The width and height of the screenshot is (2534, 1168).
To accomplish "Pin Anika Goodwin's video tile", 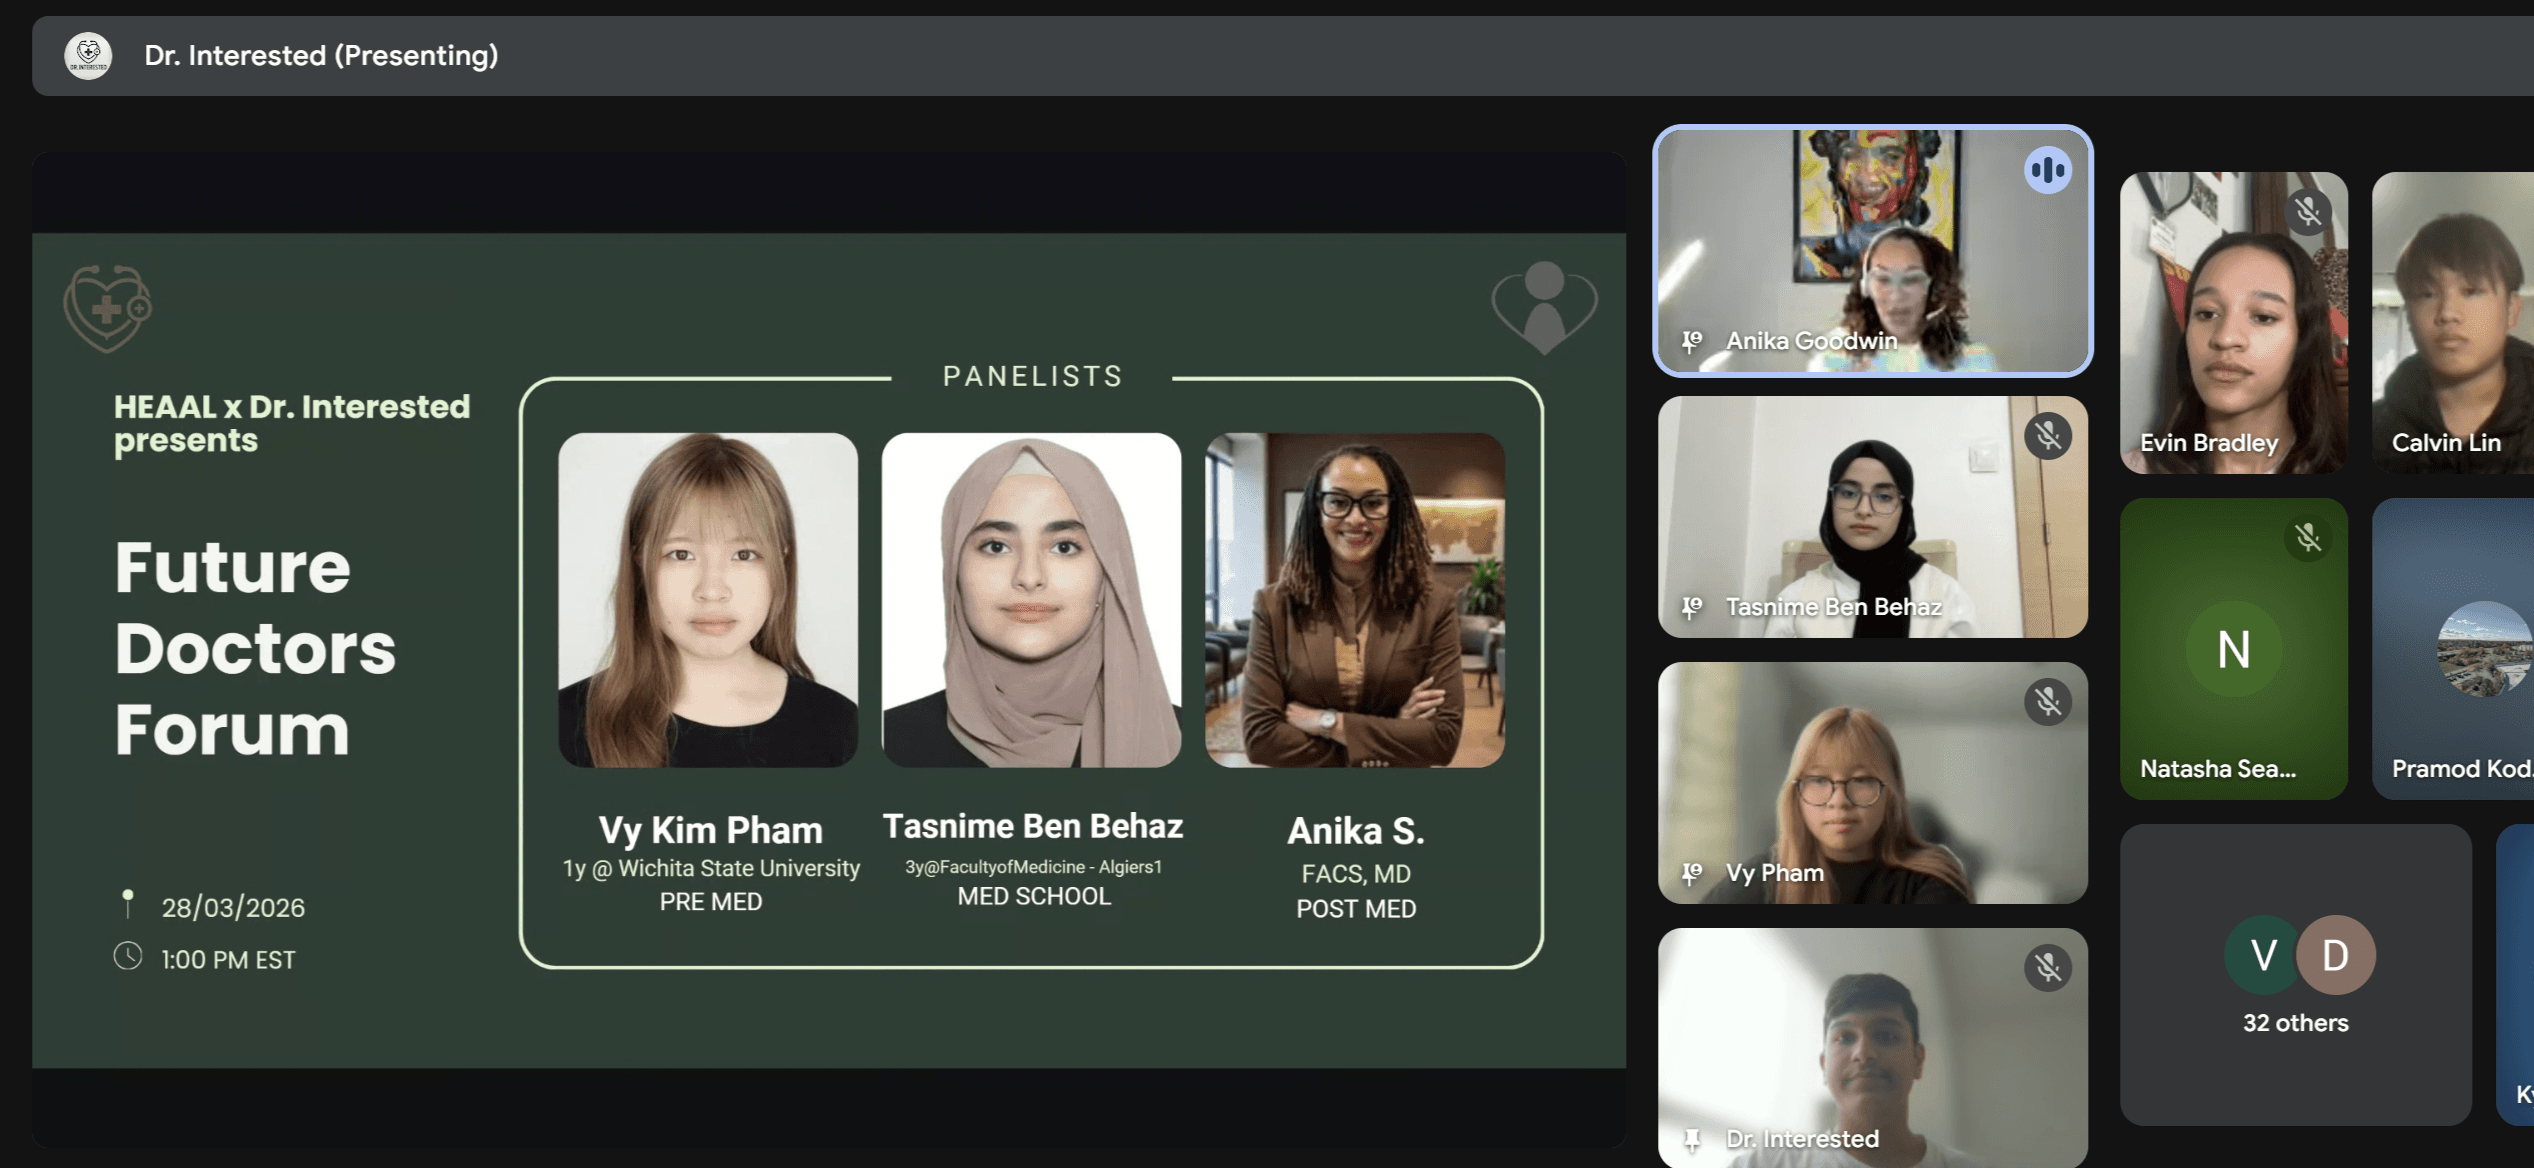I will (x=1691, y=341).
